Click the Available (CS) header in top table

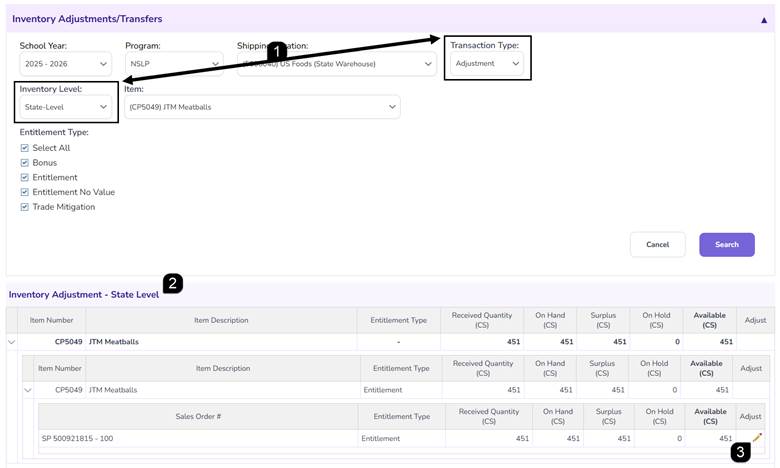709,320
